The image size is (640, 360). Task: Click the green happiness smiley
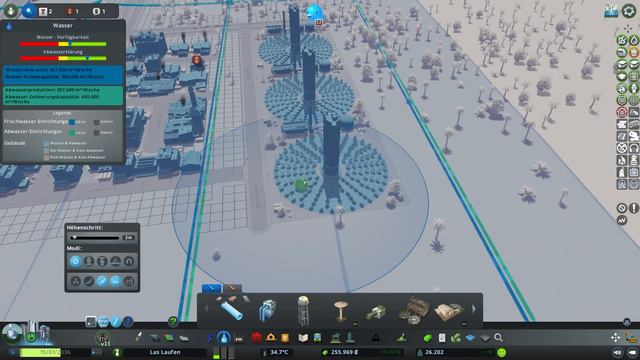(x=502, y=352)
